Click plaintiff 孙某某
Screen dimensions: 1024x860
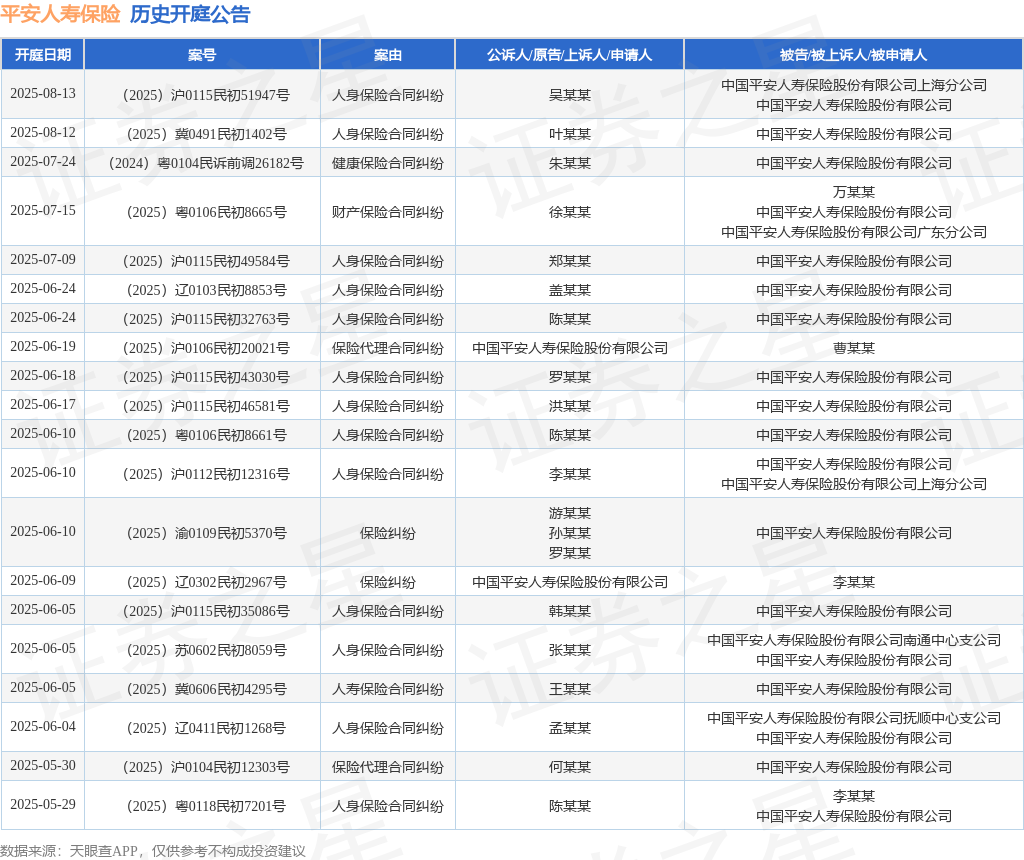tap(569, 534)
